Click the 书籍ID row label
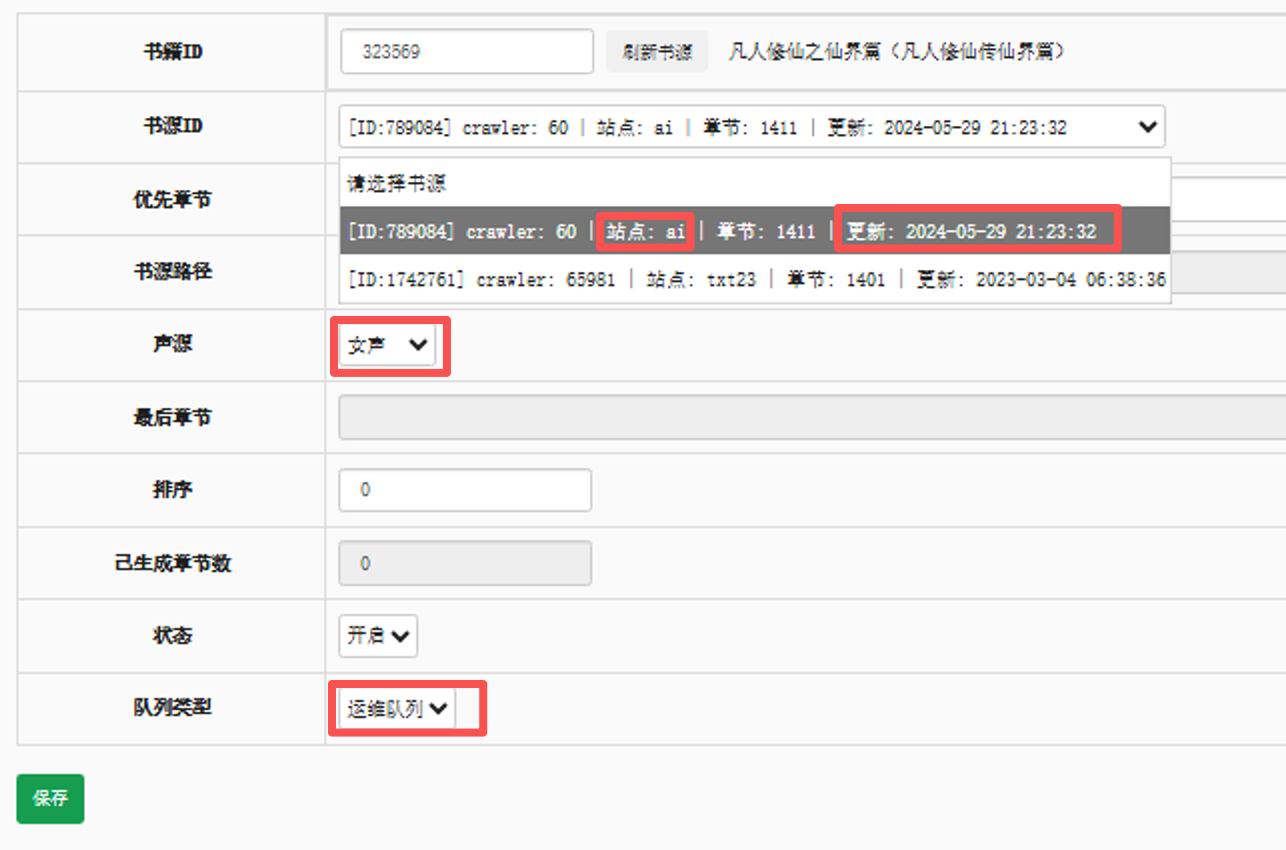Viewport: 1286px width, 850px height. [x=172, y=52]
